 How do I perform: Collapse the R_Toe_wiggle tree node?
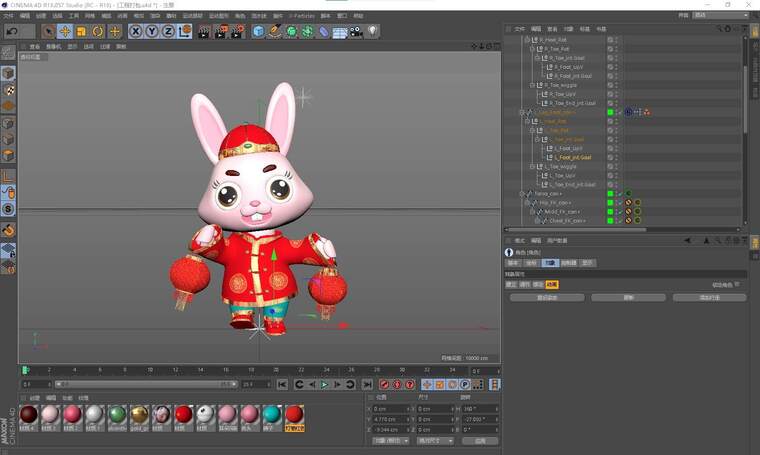pyautogui.click(x=532, y=85)
